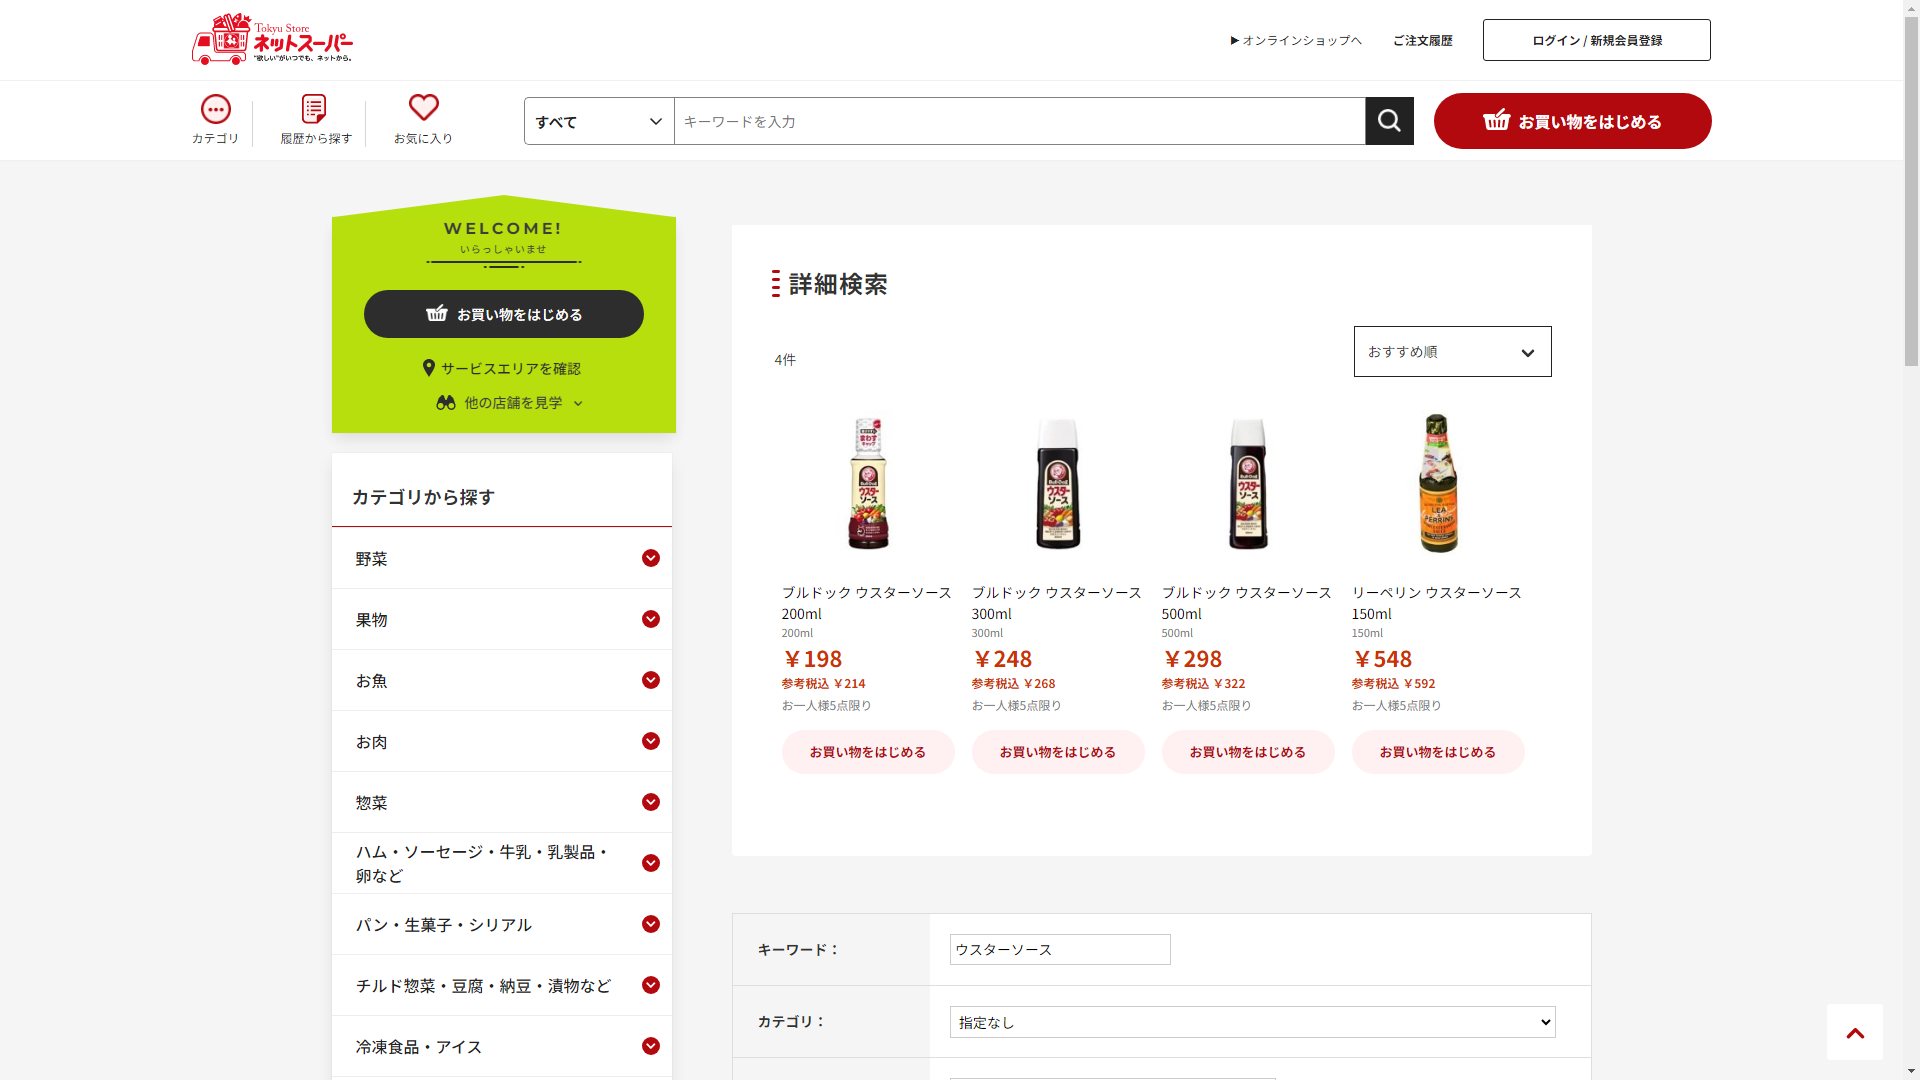Click the Tokyu Store Net Super logo
1920x1080 pixels.
(272, 40)
